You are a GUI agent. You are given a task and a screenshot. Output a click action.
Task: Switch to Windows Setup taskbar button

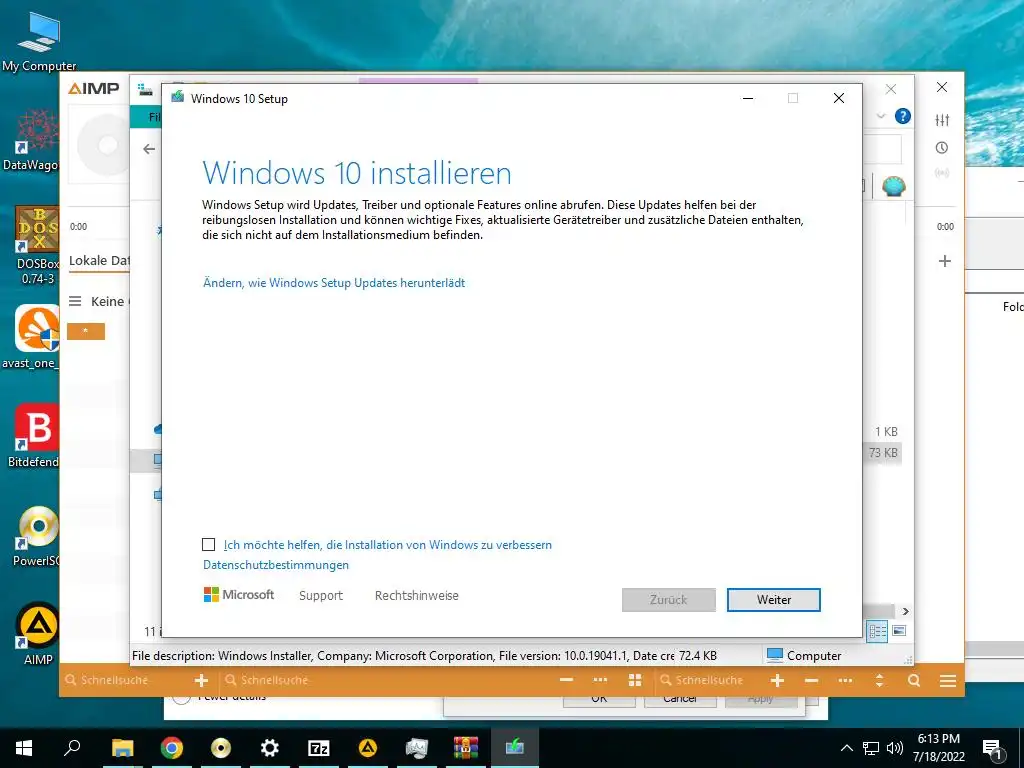click(x=515, y=748)
